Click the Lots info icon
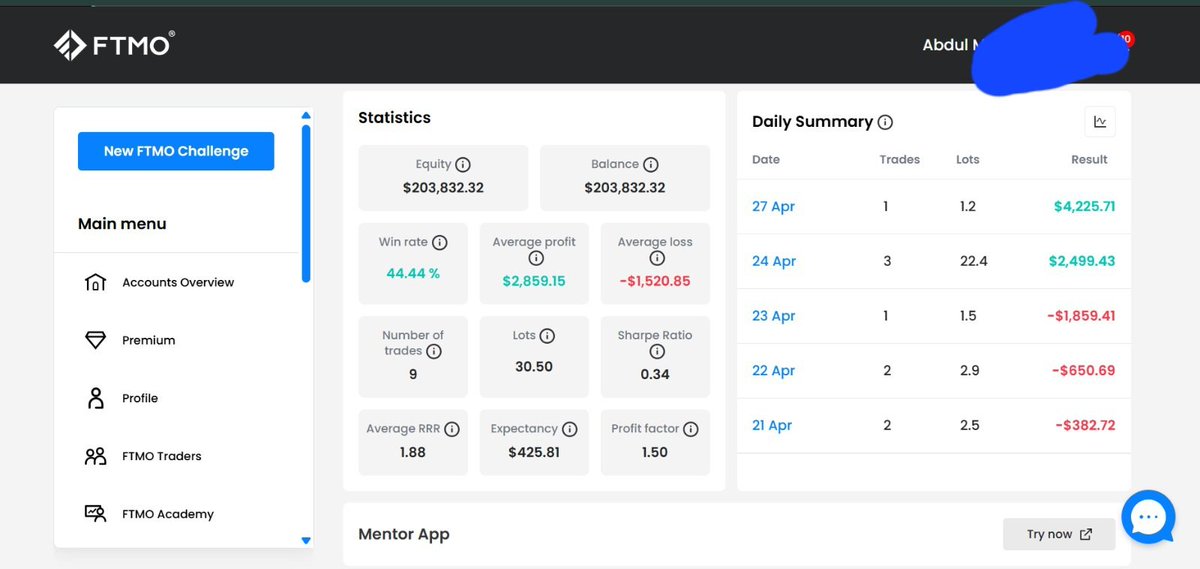1200x569 pixels. (547, 336)
